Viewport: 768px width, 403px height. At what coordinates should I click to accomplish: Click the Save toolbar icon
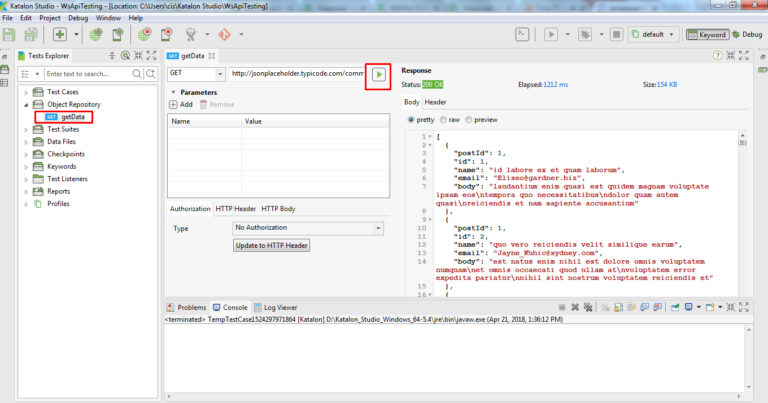pos(9,34)
